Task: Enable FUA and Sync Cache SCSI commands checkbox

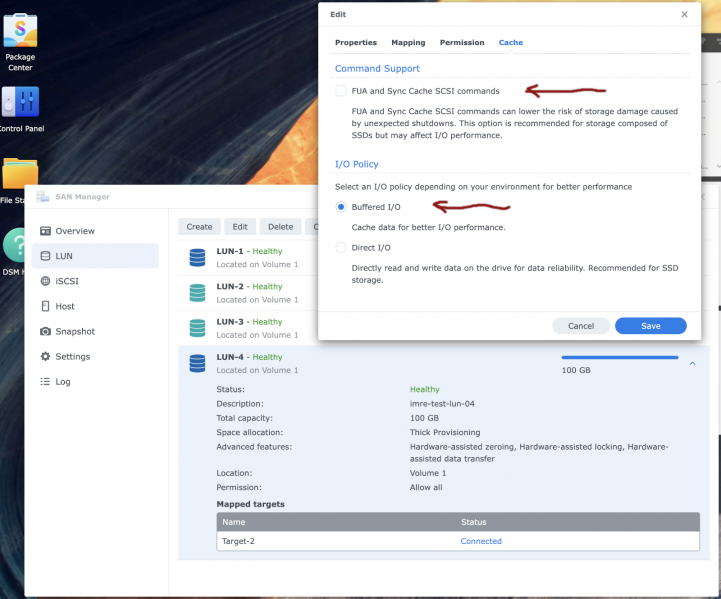Action: pos(341,91)
